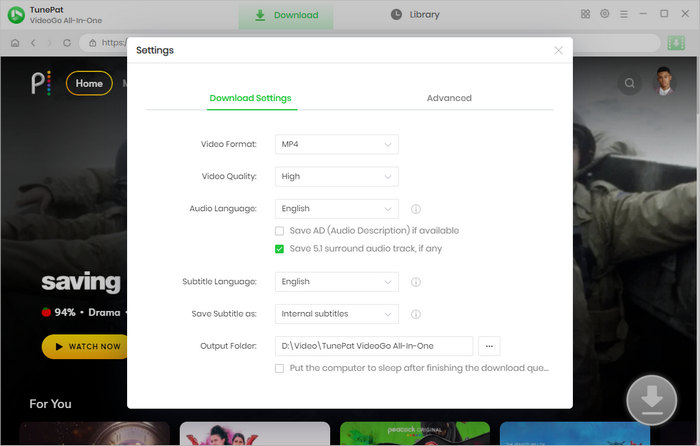Go to browser home icon
The width and height of the screenshot is (700, 446).
pos(15,43)
